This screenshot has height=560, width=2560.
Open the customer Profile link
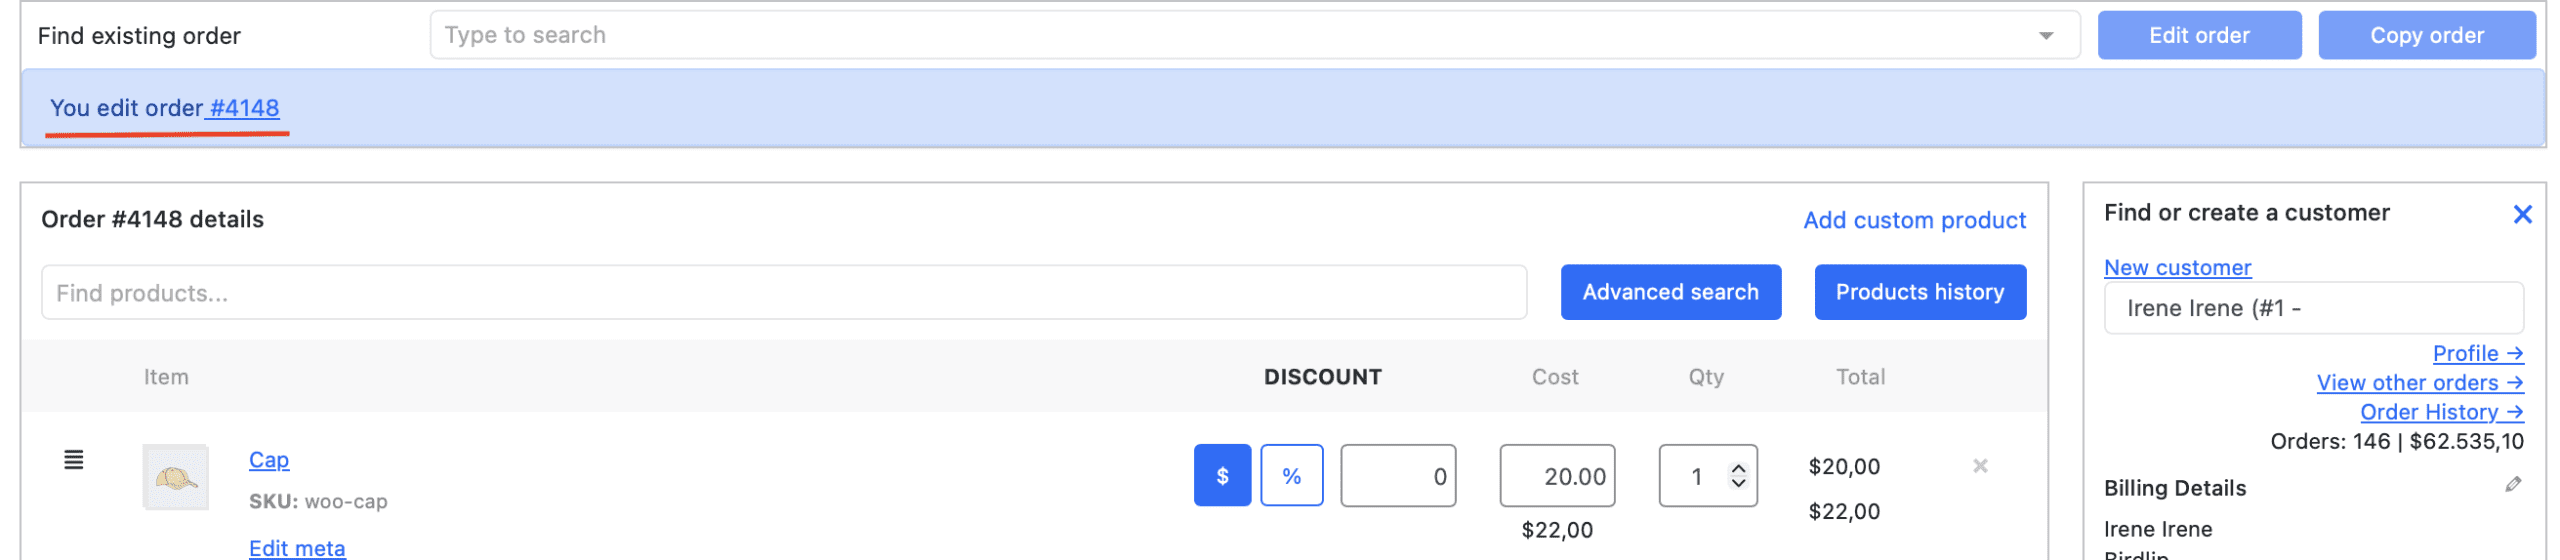2476,353
